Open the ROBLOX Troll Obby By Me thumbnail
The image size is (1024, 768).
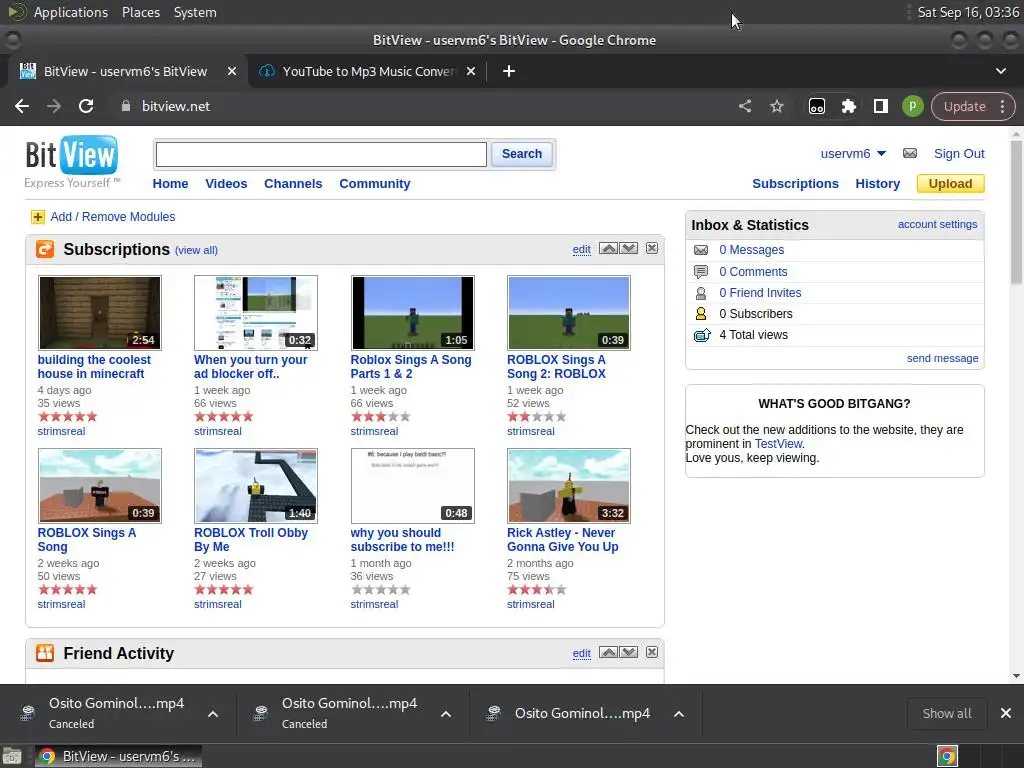(256, 486)
